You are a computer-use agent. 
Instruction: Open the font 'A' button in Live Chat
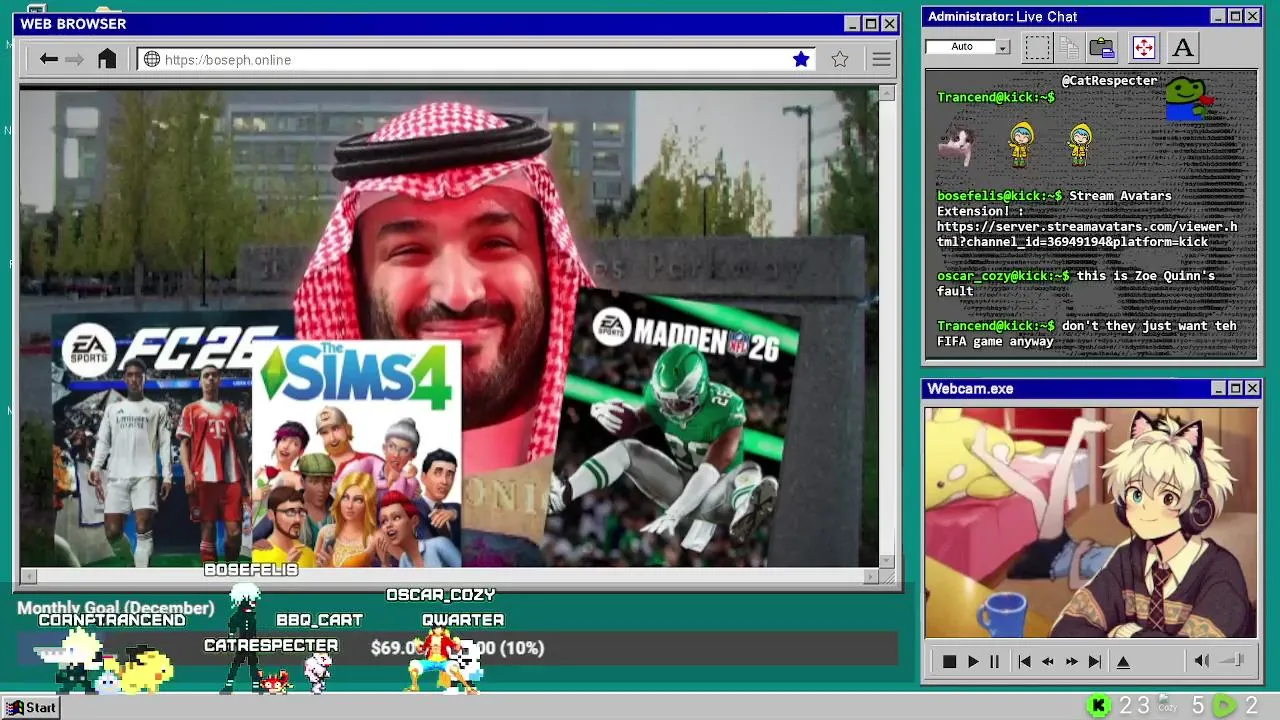pos(1183,47)
